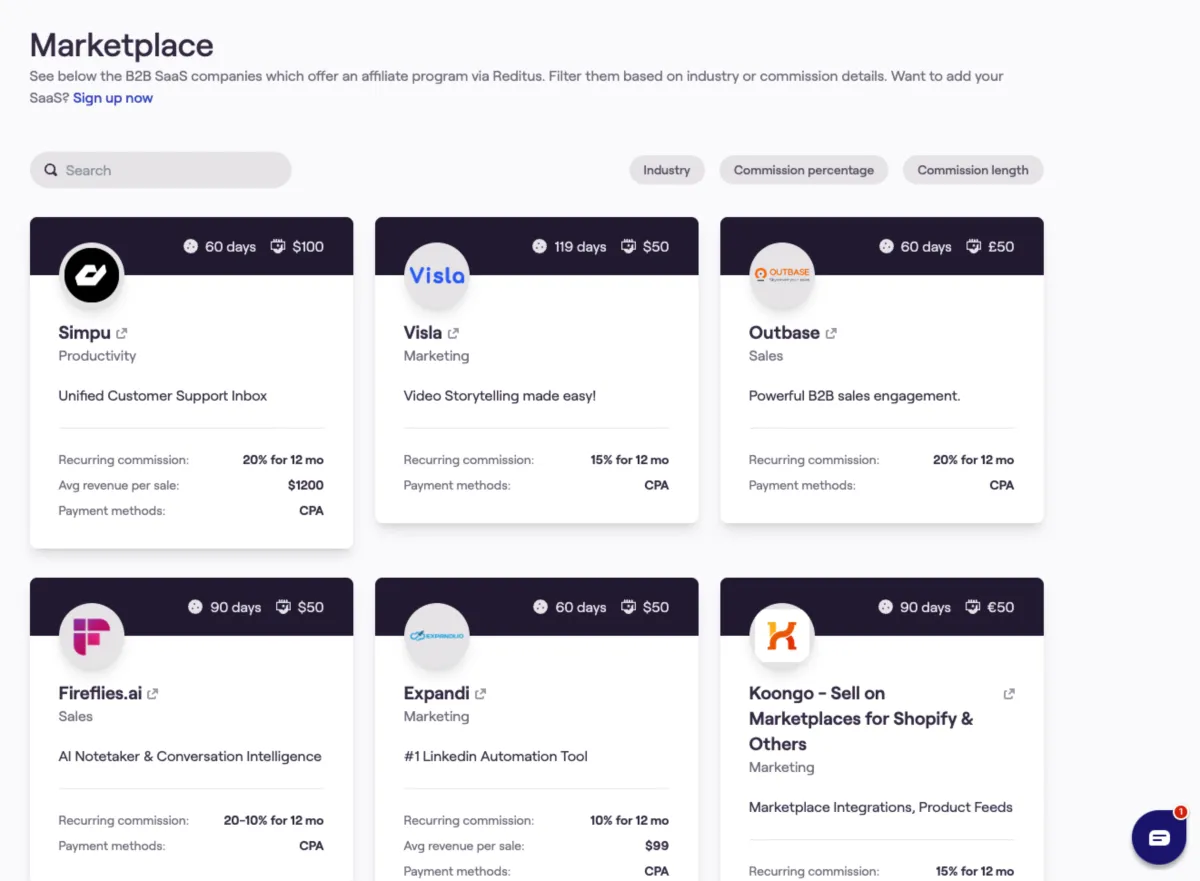The width and height of the screenshot is (1200, 881).
Task: Open Koongo external link icon
Action: 1009,693
